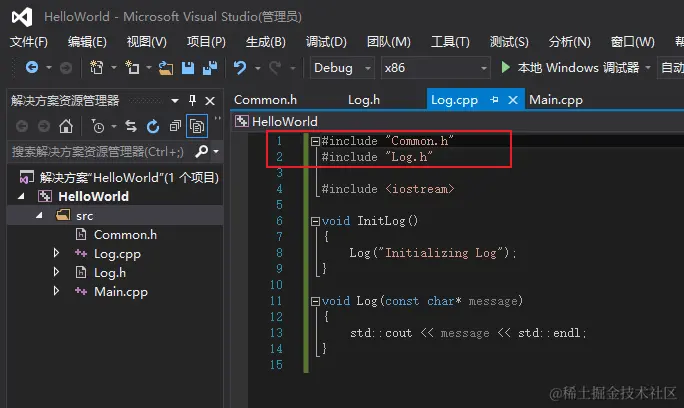The width and height of the screenshot is (684, 408).
Task: Switch to the Main.cpp editor tab
Action: pyautogui.click(x=556, y=100)
